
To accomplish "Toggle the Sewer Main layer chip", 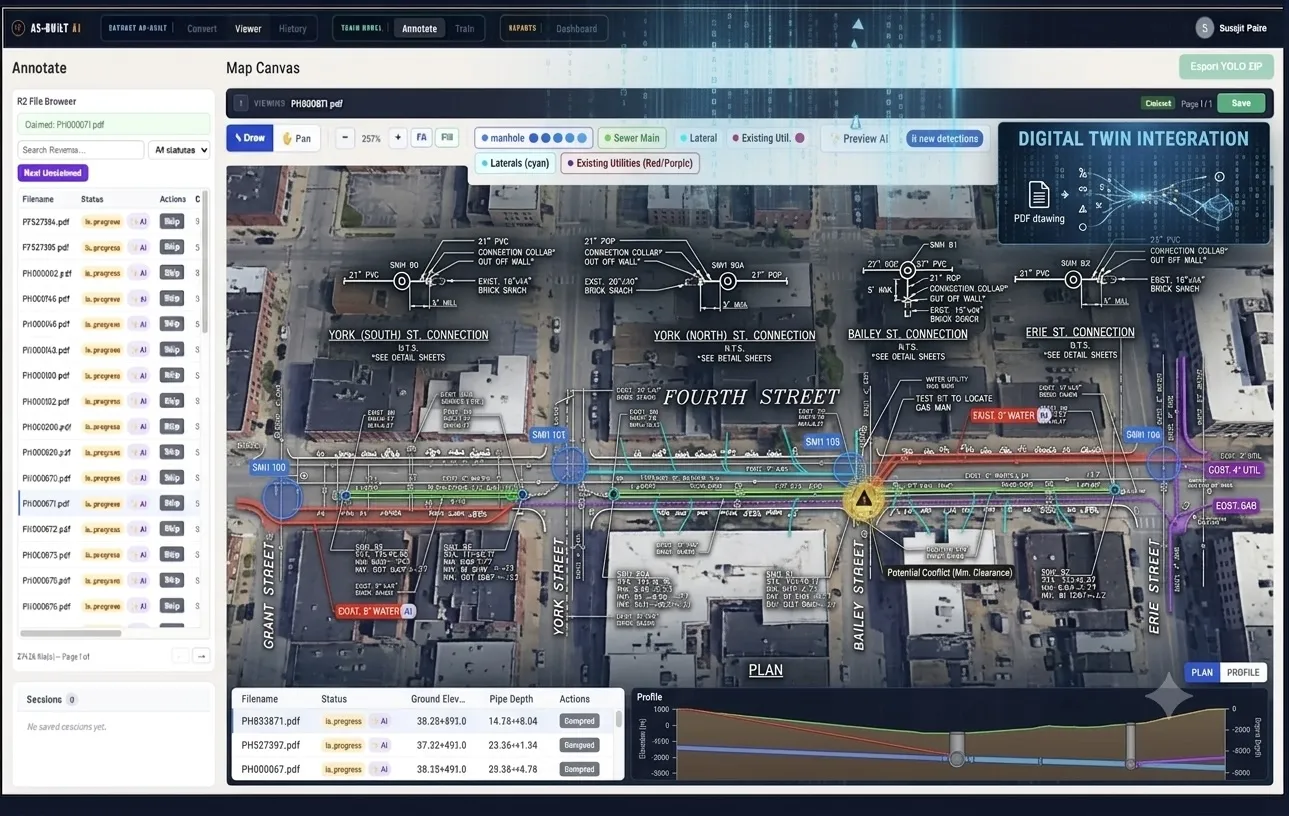I will [631, 138].
